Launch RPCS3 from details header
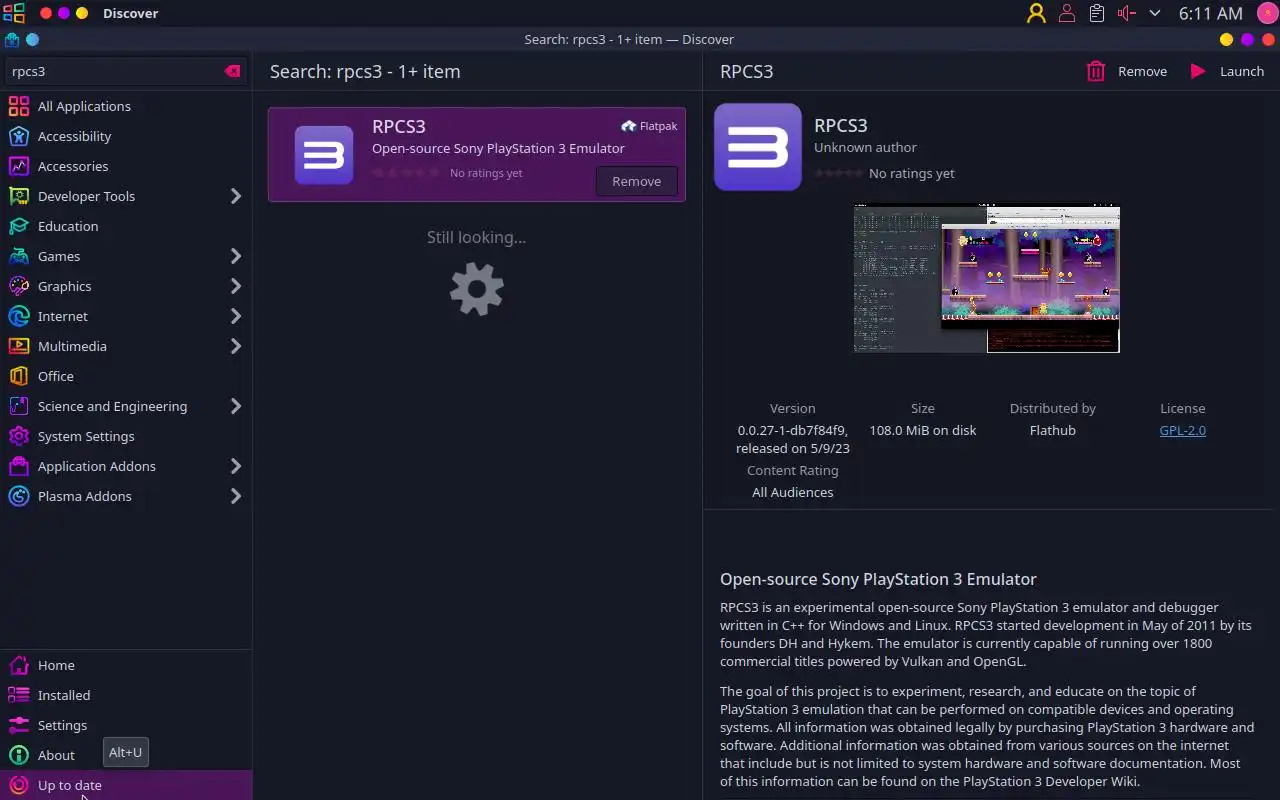The height and width of the screenshot is (800, 1280). coord(1227,71)
